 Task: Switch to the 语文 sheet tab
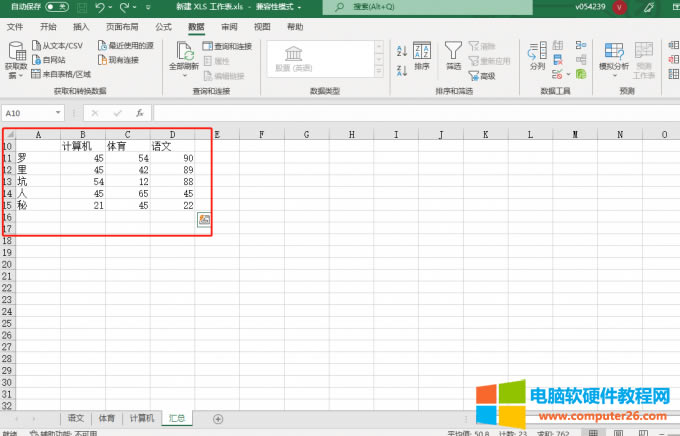coord(75,418)
